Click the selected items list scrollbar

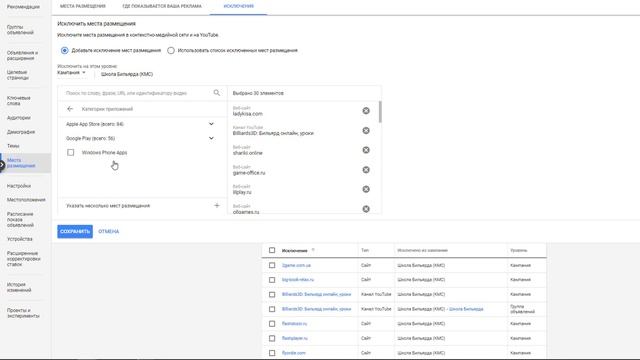(380, 112)
